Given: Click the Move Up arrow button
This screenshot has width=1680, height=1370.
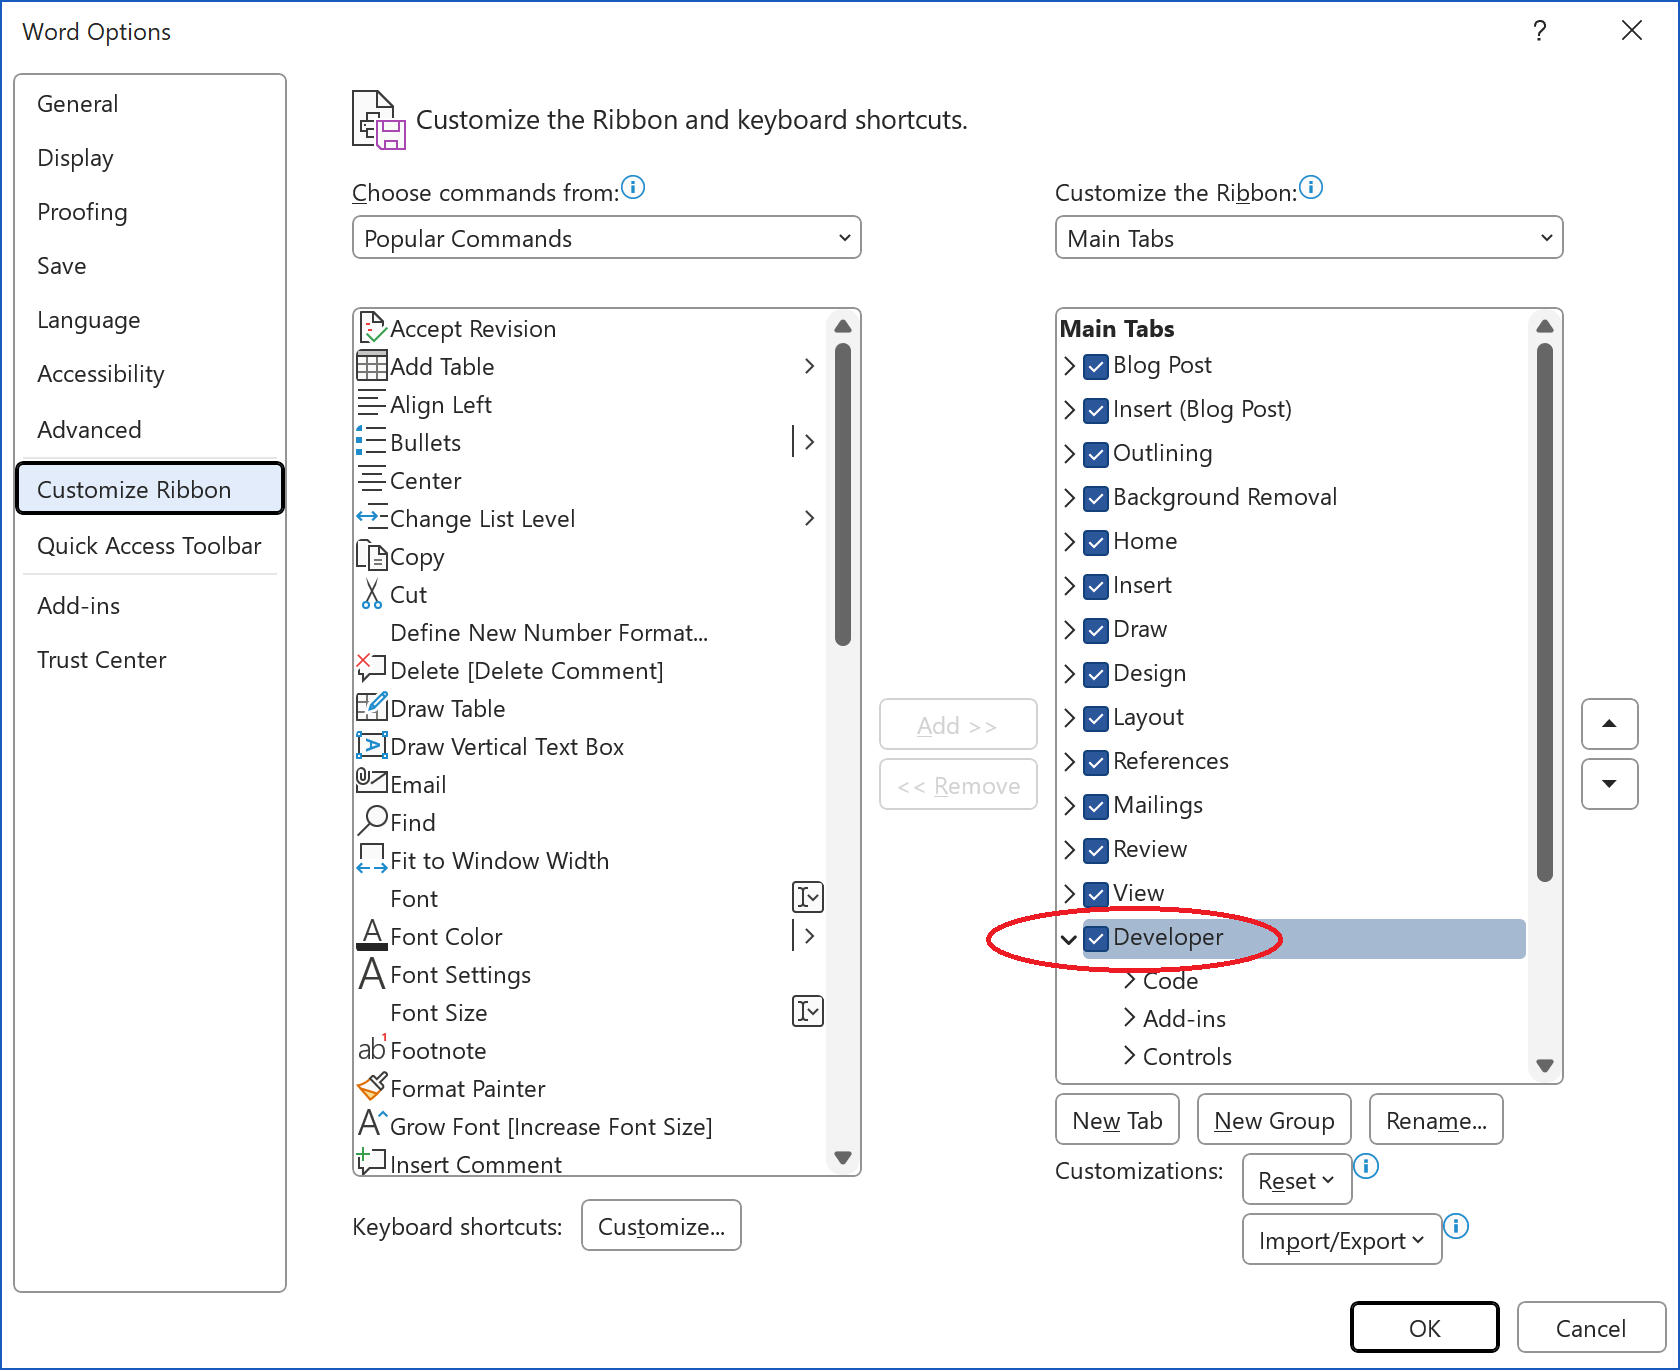Looking at the screenshot, I should (1609, 724).
